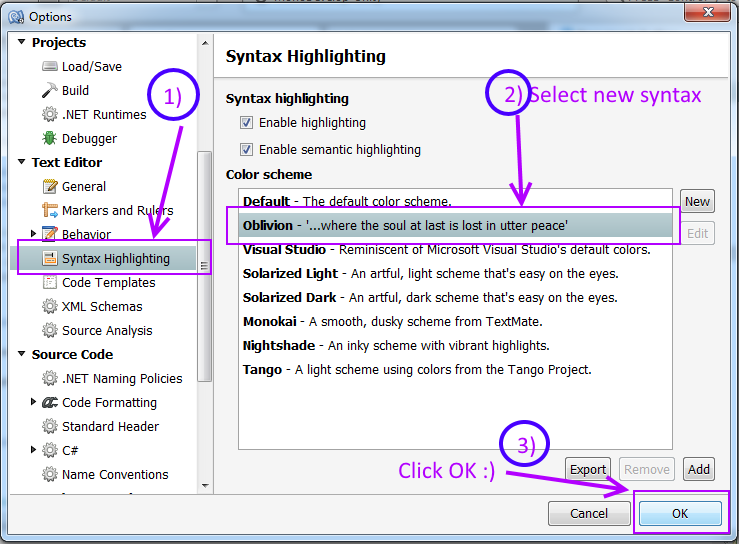Click the Edit button
The image size is (739, 544).
[697, 233]
